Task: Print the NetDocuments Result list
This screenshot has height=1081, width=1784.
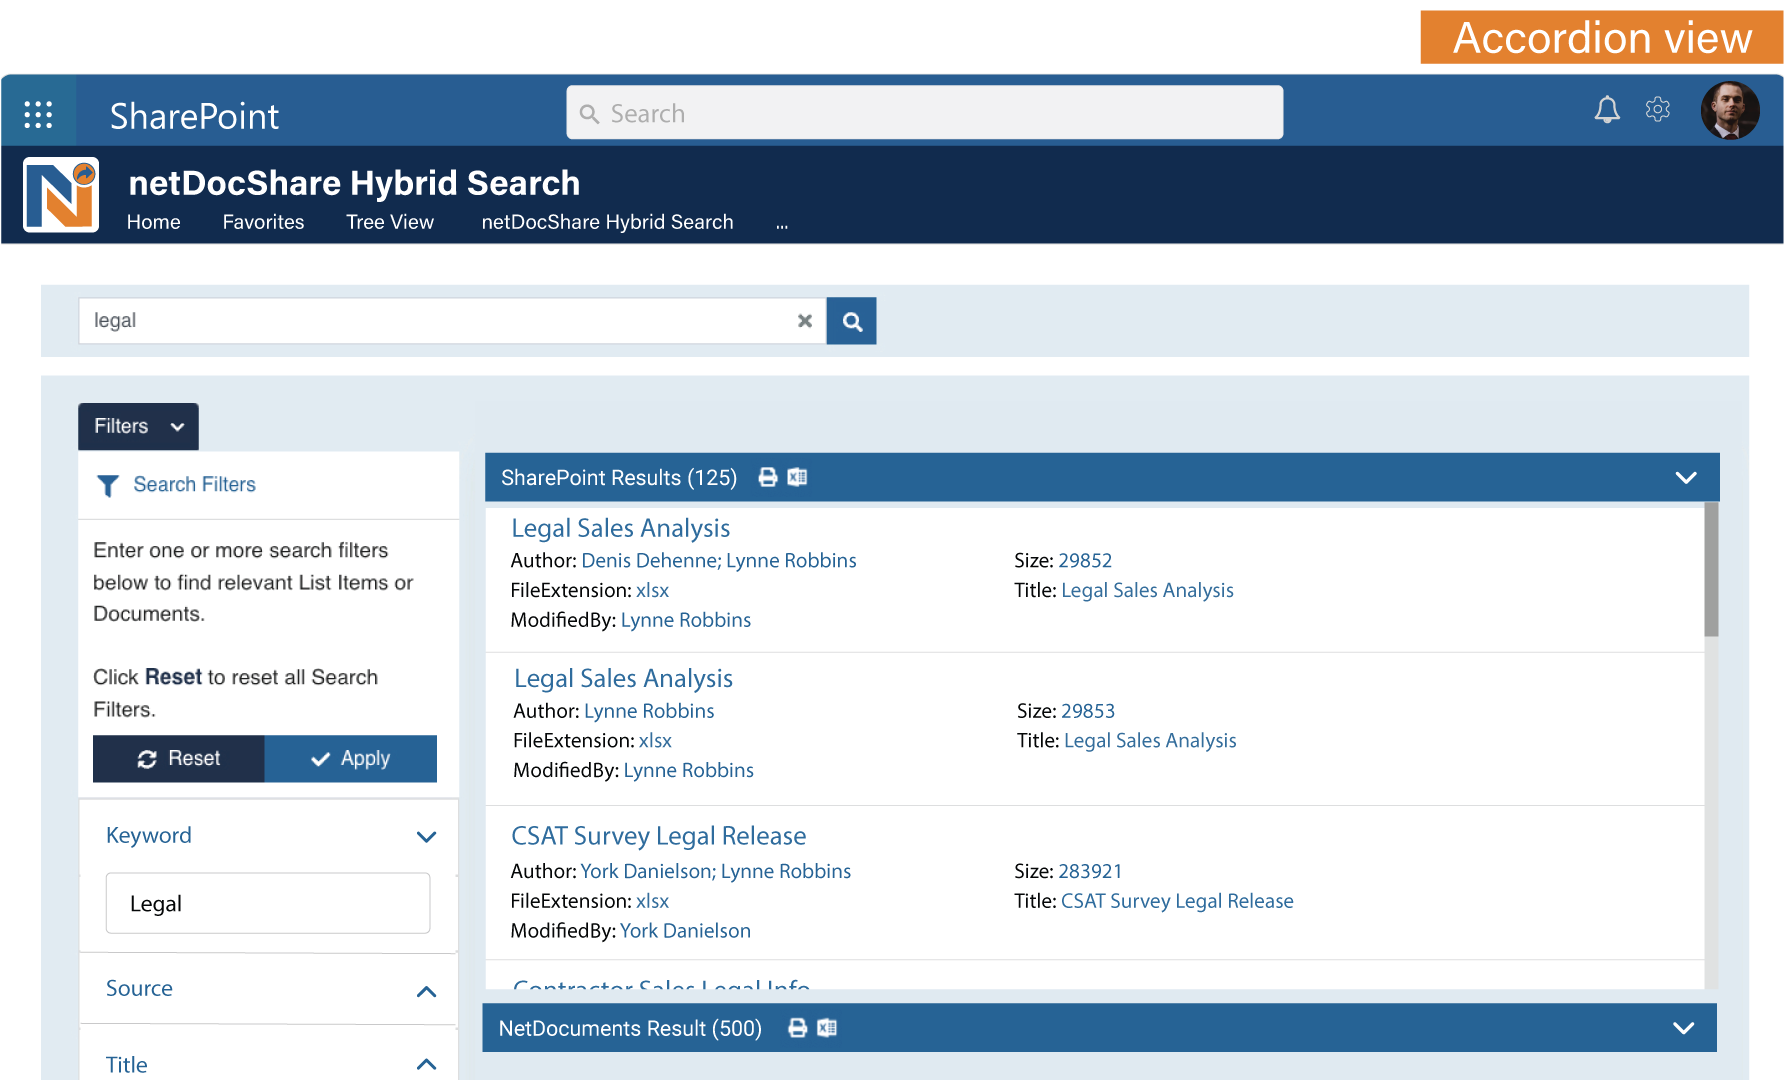Action: click(x=798, y=1028)
